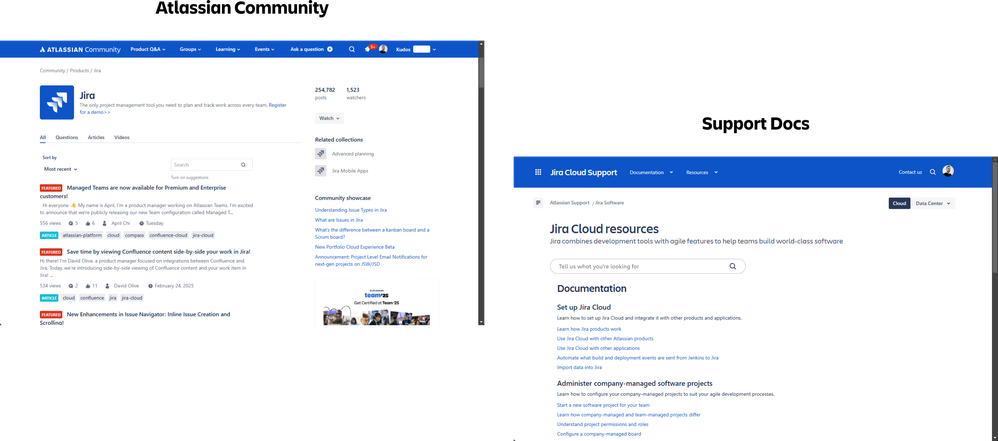The image size is (998, 441).
Task: Click Contact us in Support header
Action: (910, 172)
